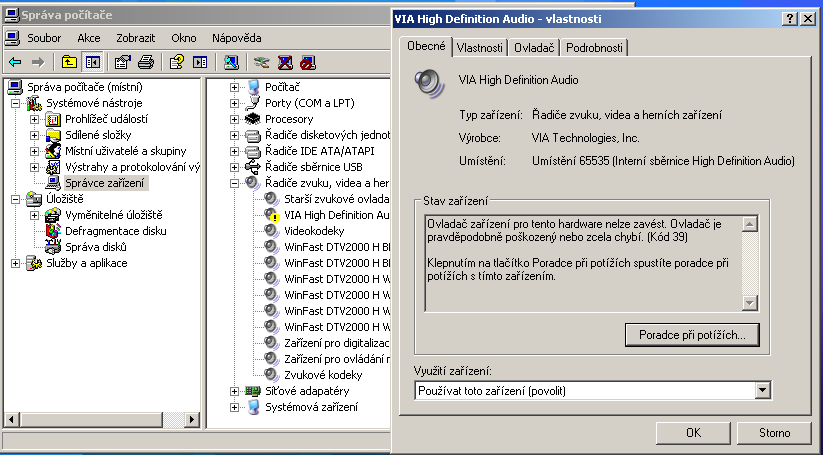
Task: Open the Soubor menu
Action: point(44,38)
